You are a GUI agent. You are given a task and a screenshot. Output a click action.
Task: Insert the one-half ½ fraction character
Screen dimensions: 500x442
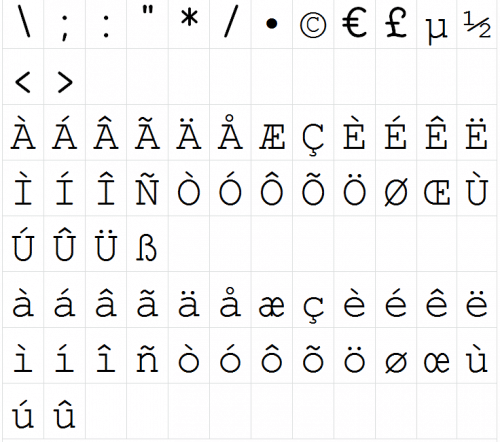(477, 24)
